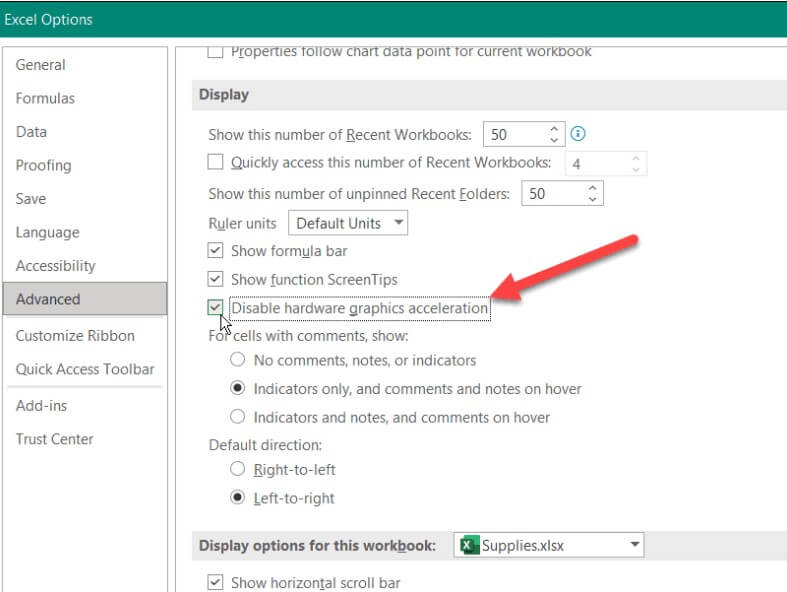Click the Excel file icon in workbook dropdown
This screenshot has height=592, width=787.
coord(469,545)
